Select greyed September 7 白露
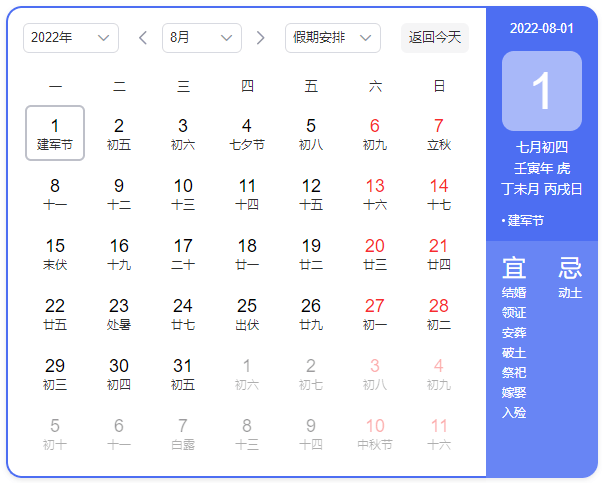 coord(183,433)
